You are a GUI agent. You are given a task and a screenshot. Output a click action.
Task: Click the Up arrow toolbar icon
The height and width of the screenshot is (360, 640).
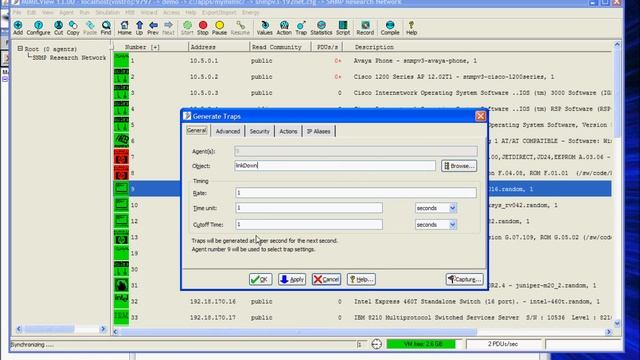(140, 28)
